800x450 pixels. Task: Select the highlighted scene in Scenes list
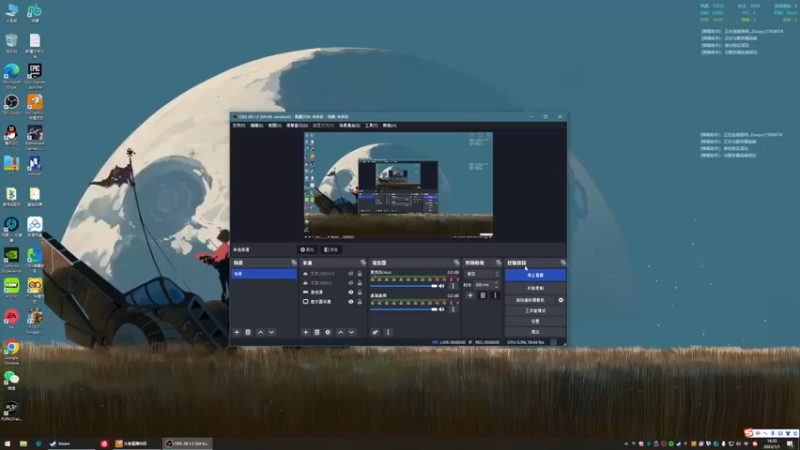(x=264, y=274)
